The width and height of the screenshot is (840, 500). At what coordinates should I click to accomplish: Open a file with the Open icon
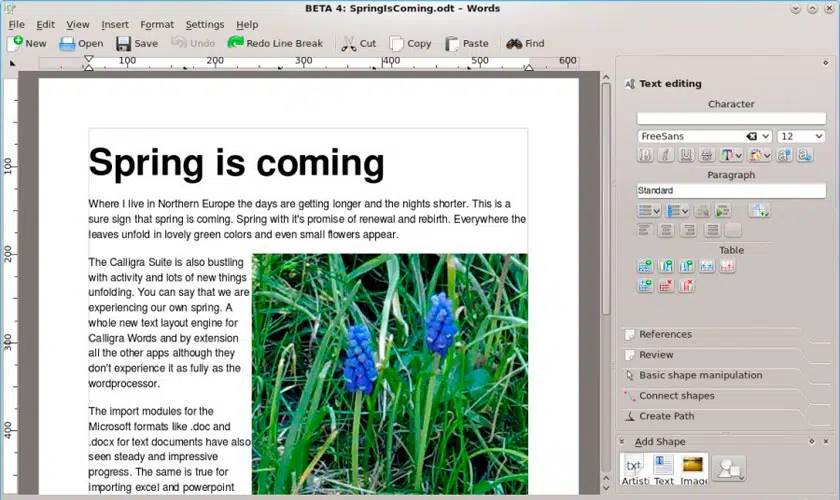[x=67, y=43]
